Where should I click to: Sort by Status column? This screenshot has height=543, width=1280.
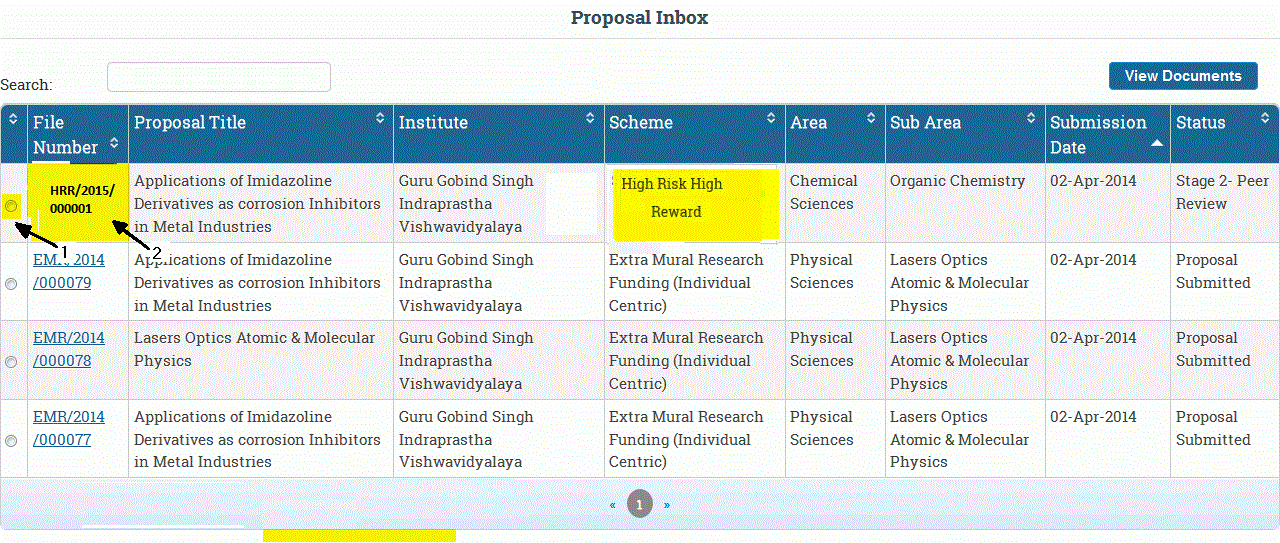[x=1265, y=118]
